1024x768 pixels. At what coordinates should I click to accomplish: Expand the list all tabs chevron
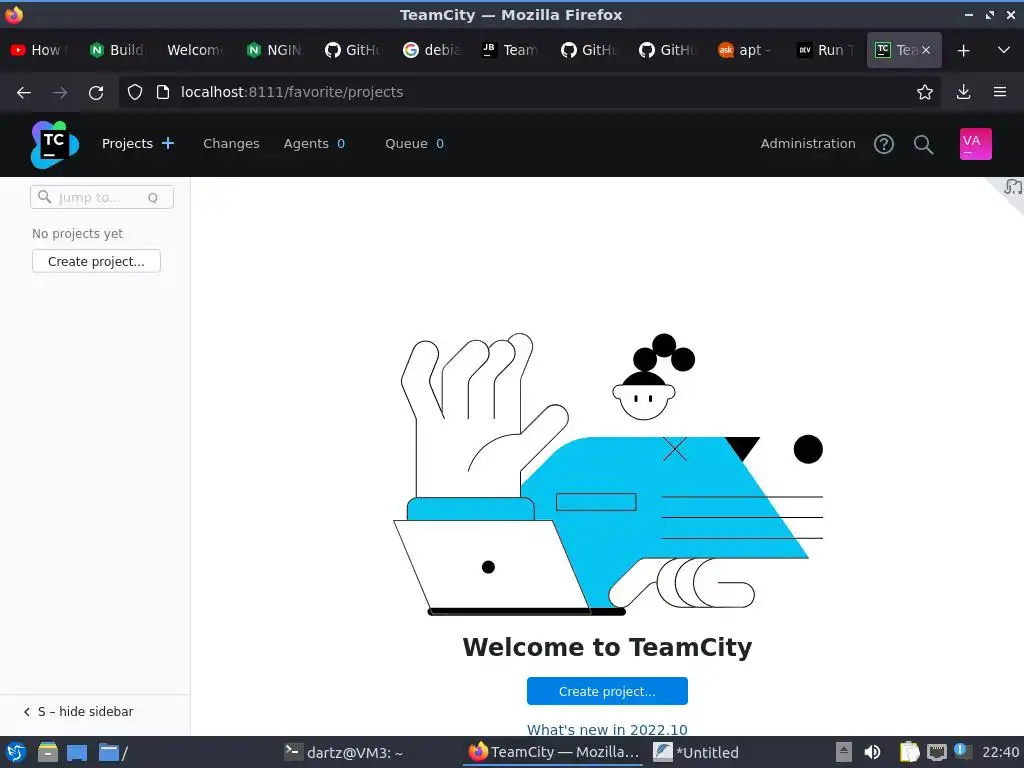point(1004,50)
